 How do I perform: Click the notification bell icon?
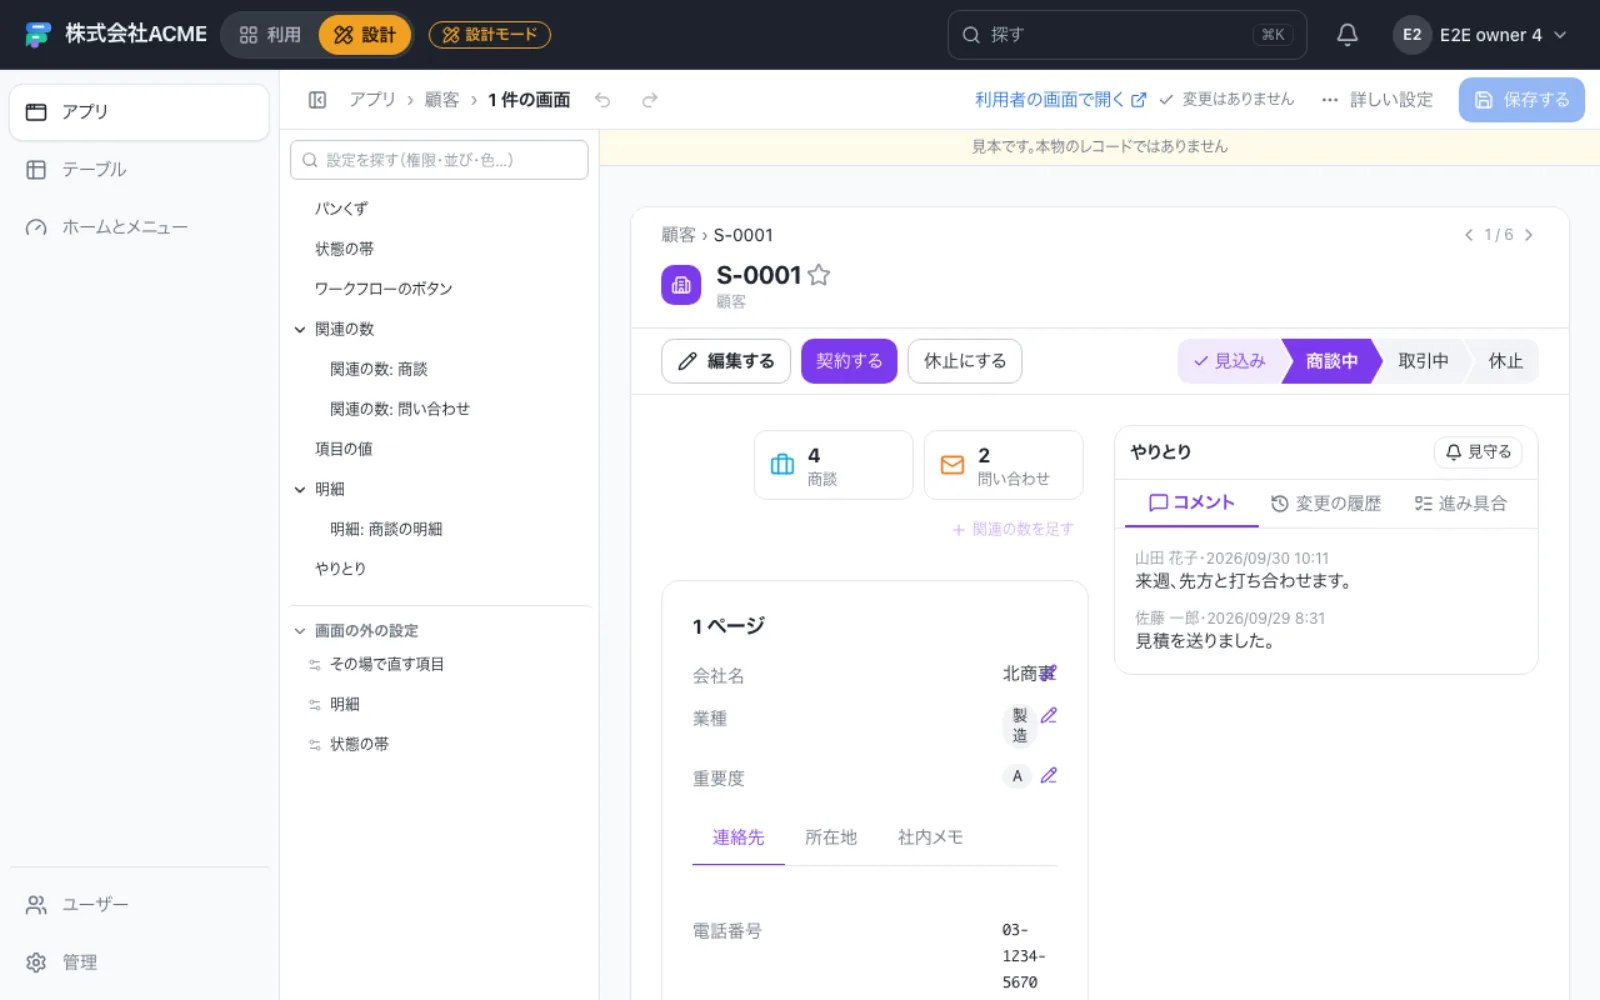[1347, 35]
